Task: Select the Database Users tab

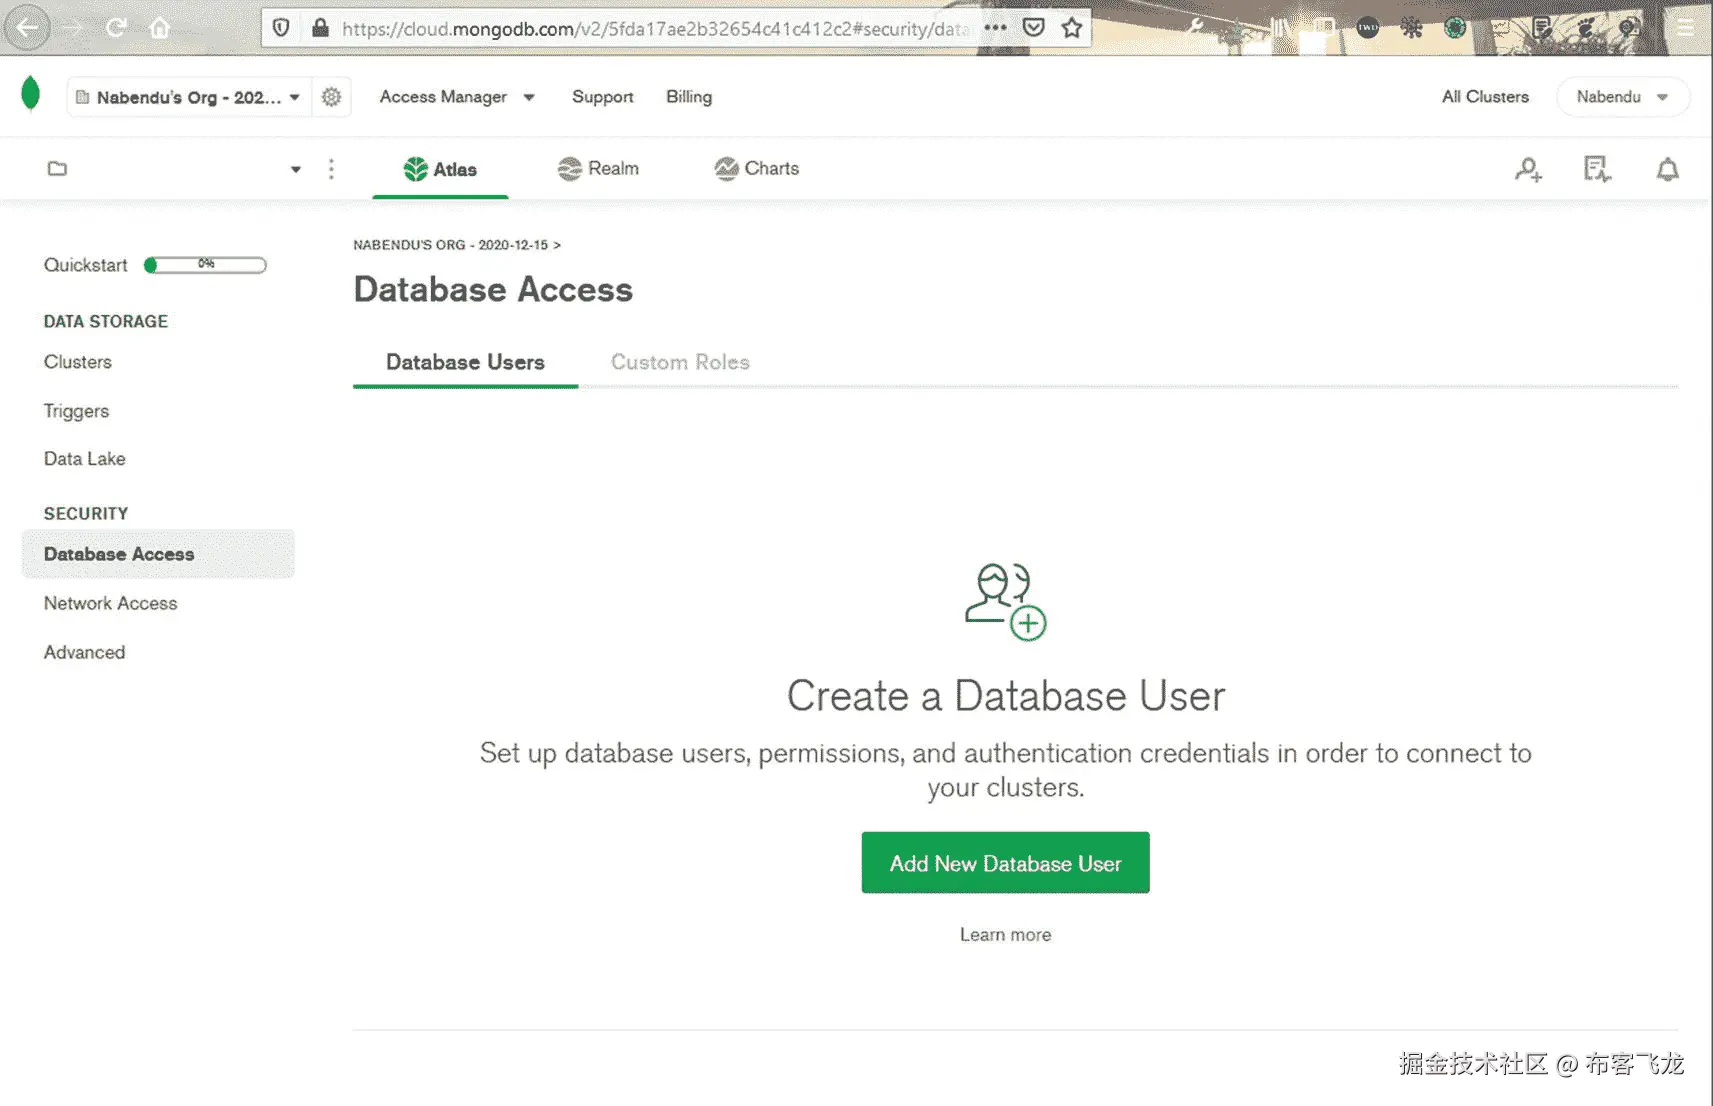Action: (x=465, y=362)
